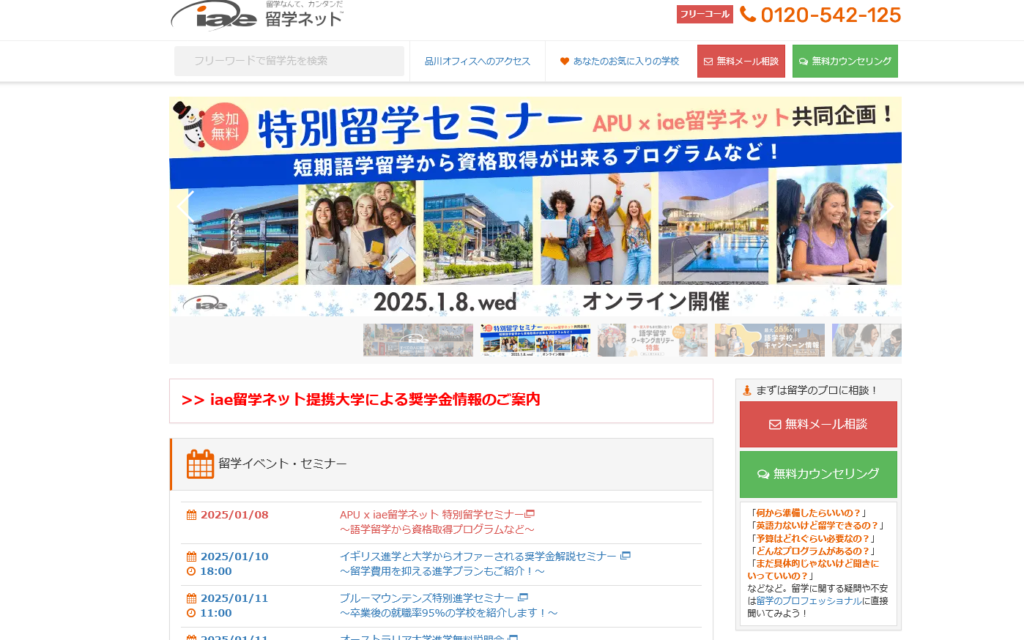Select the last partially visible carousel thumbnail
The width and height of the screenshot is (1024, 640).
(x=867, y=340)
